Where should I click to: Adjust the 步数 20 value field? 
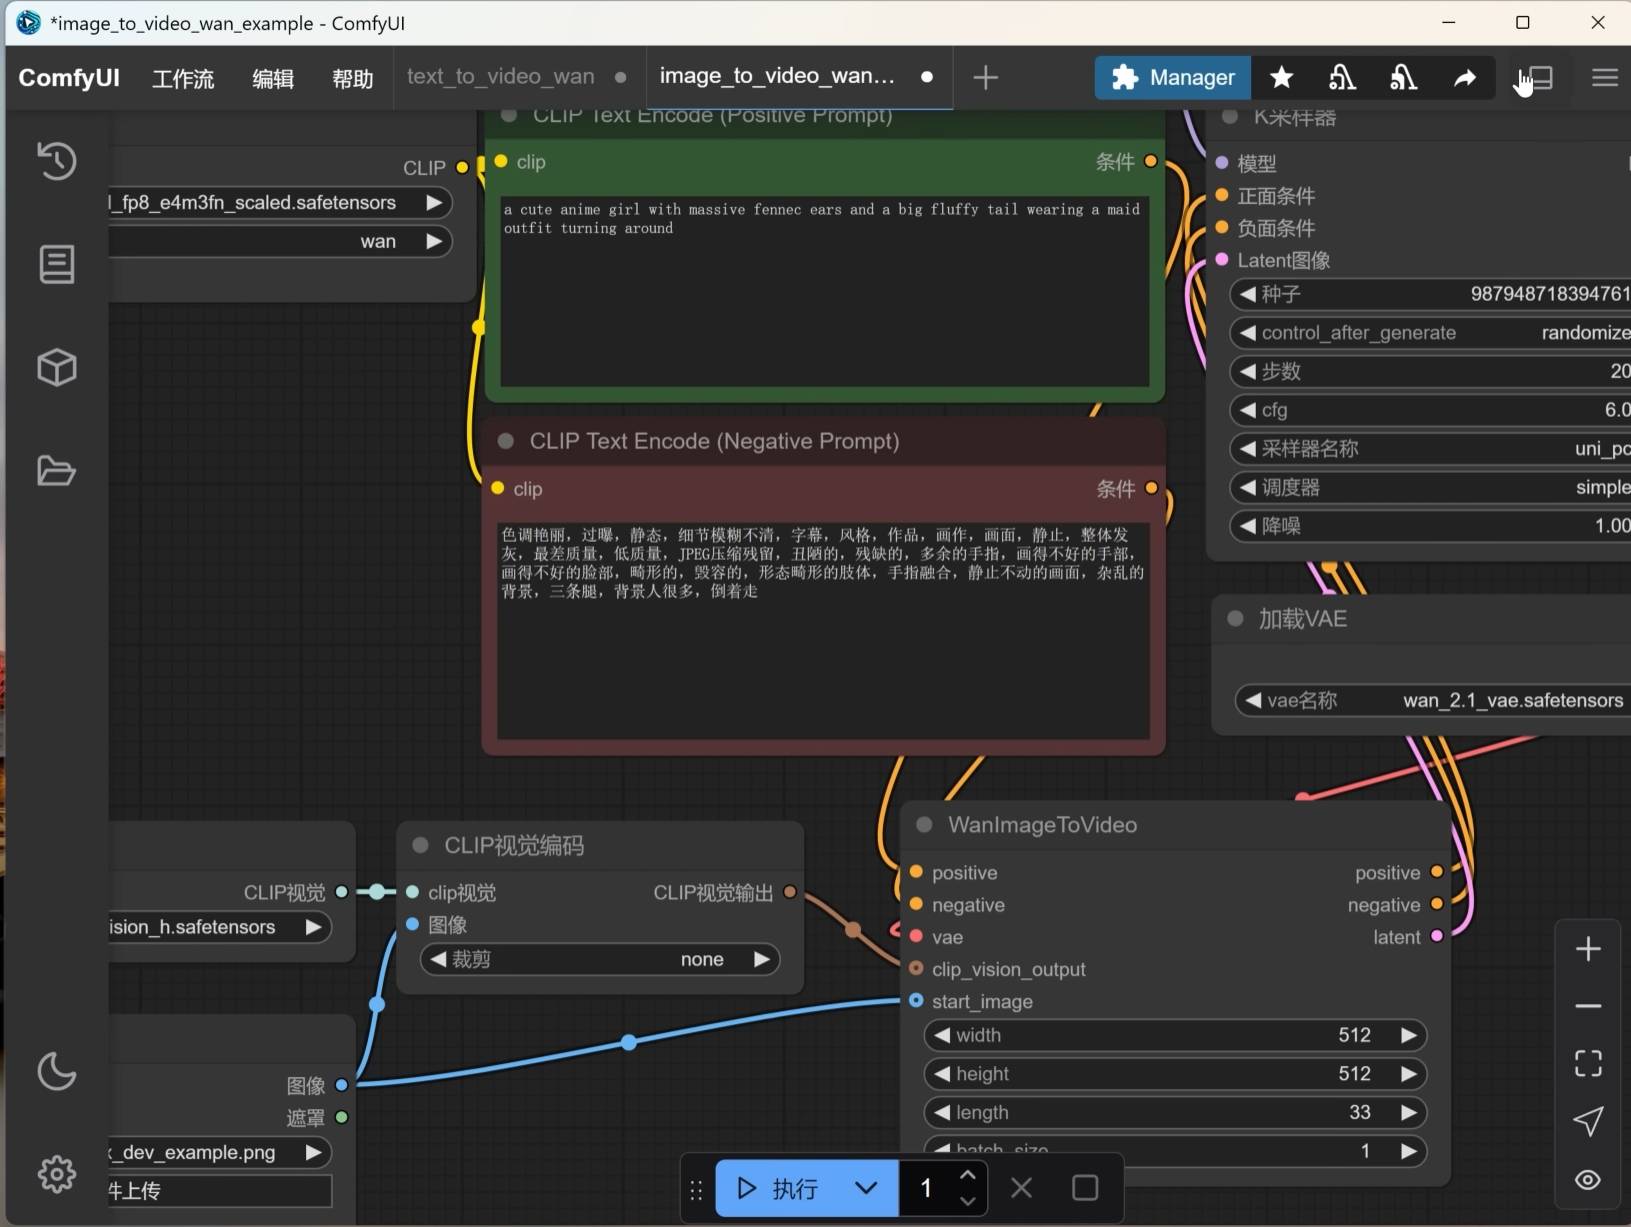tap(1431, 371)
